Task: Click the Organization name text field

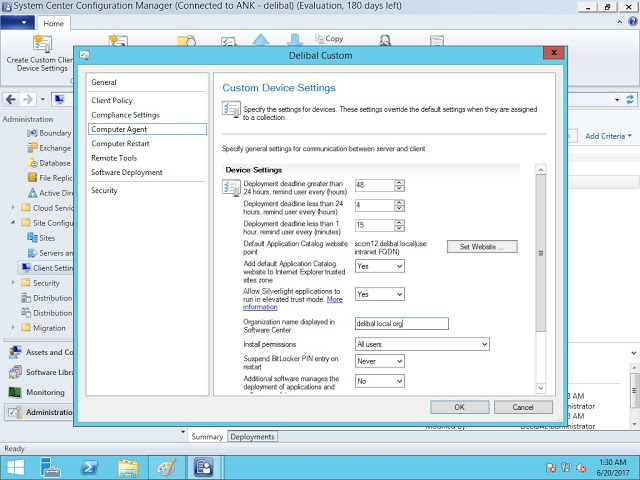Action: [x=402, y=323]
